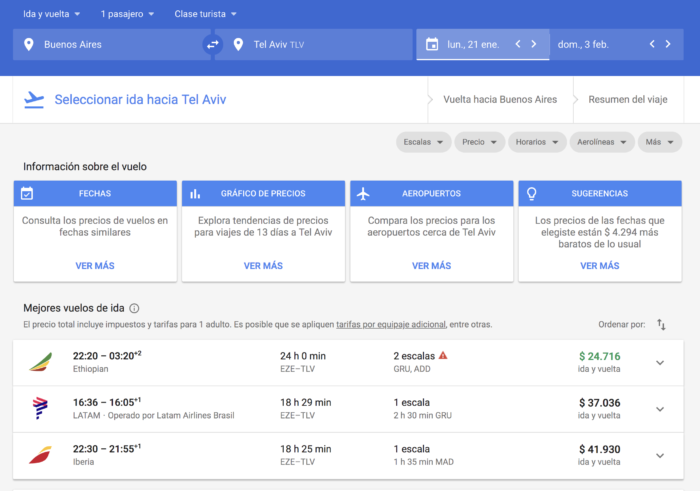700x491 pixels.
Task: Click VER MÁS under Gráfico de precios
Action: coord(263,266)
